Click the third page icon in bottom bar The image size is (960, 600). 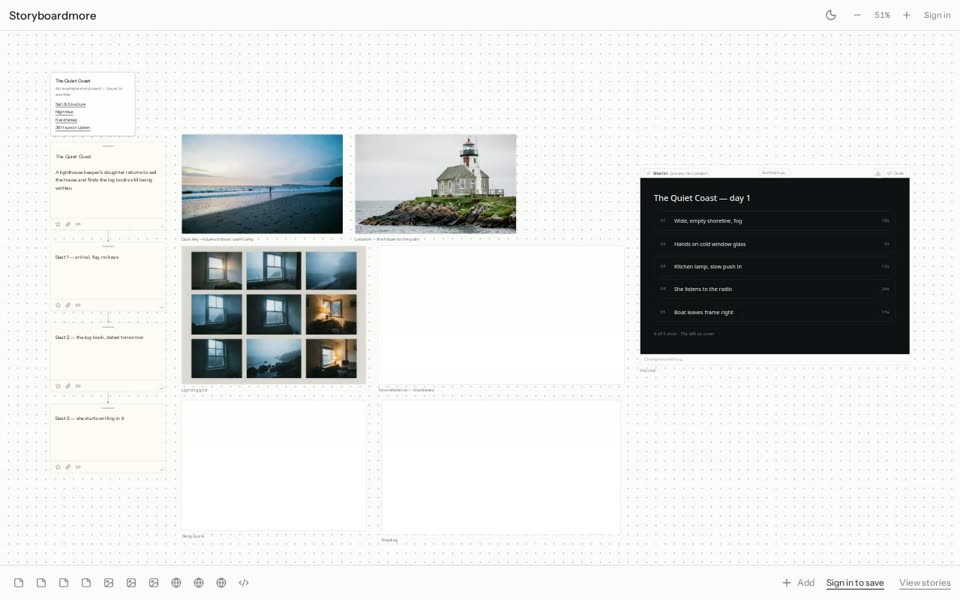[x=64, y=583]
